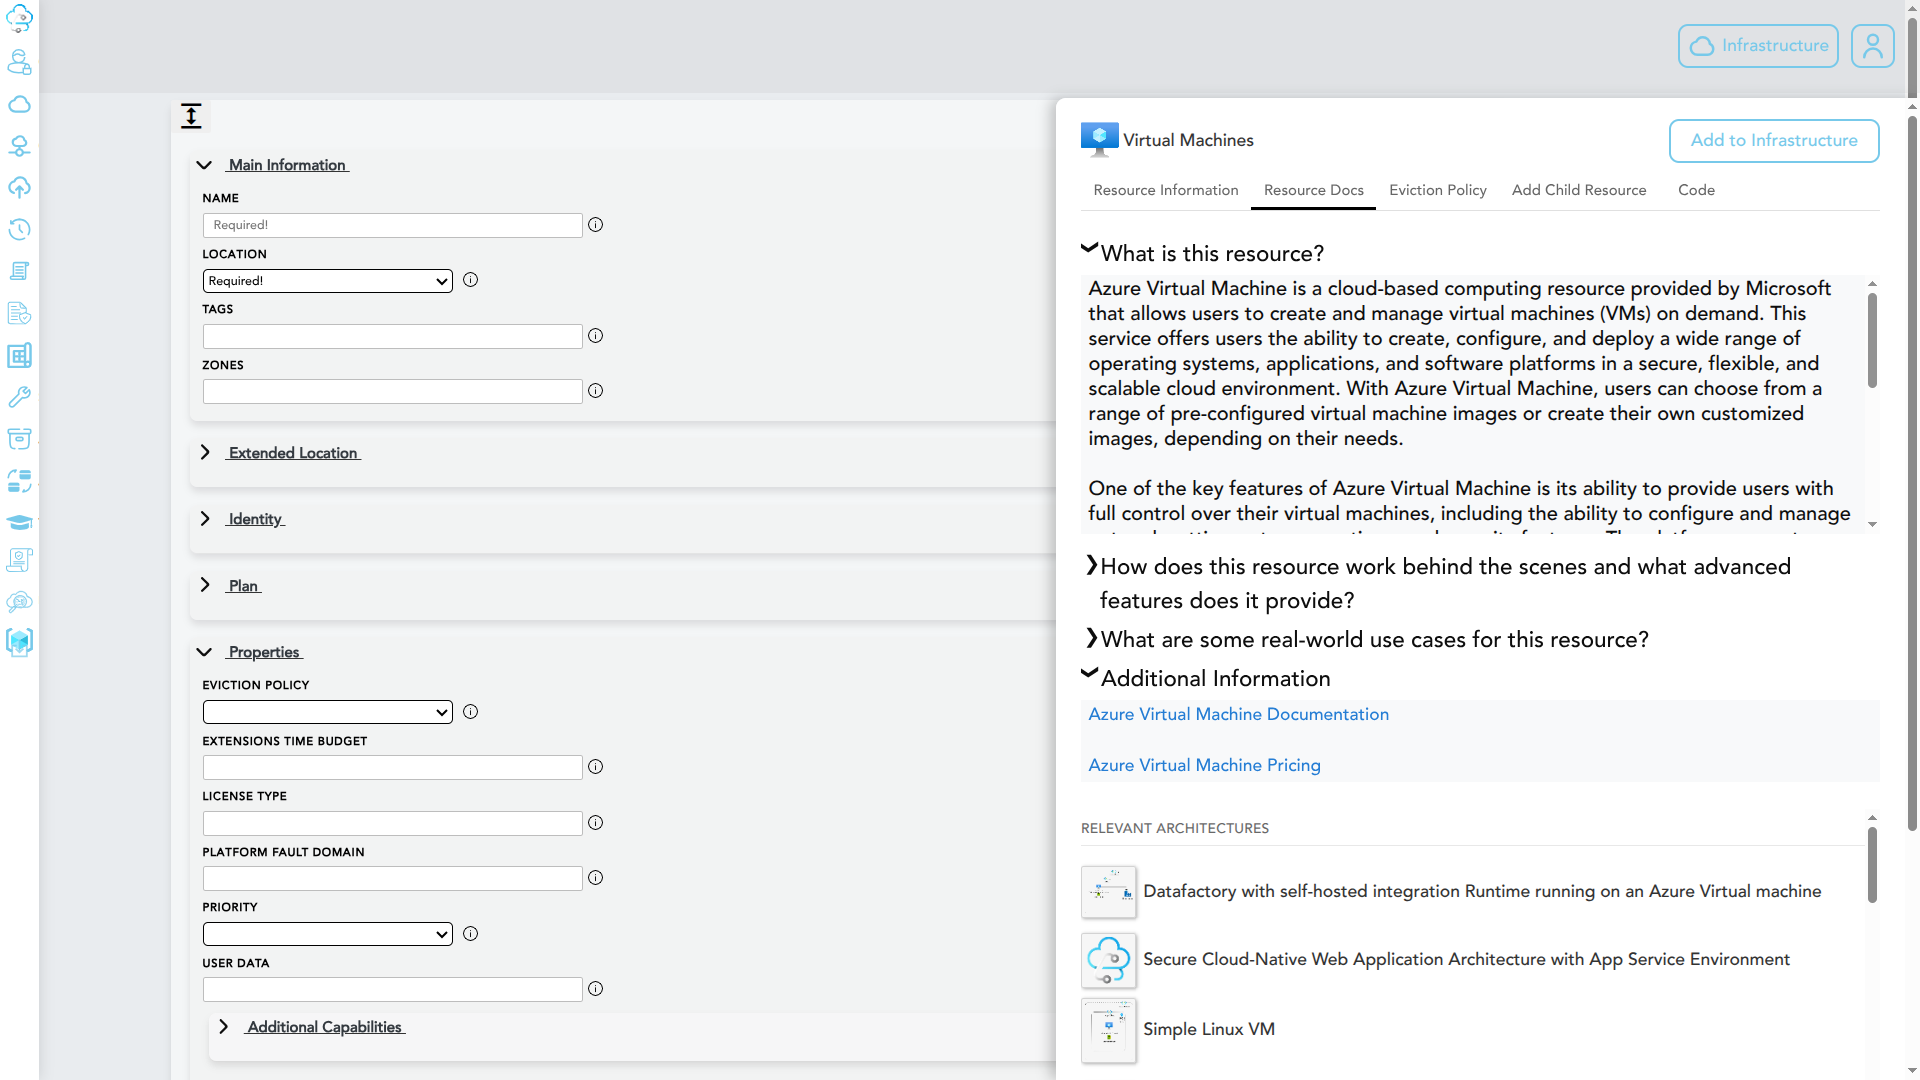Open the Location dropdown
Screen dimensions: 1920x1080
[328, 281]
